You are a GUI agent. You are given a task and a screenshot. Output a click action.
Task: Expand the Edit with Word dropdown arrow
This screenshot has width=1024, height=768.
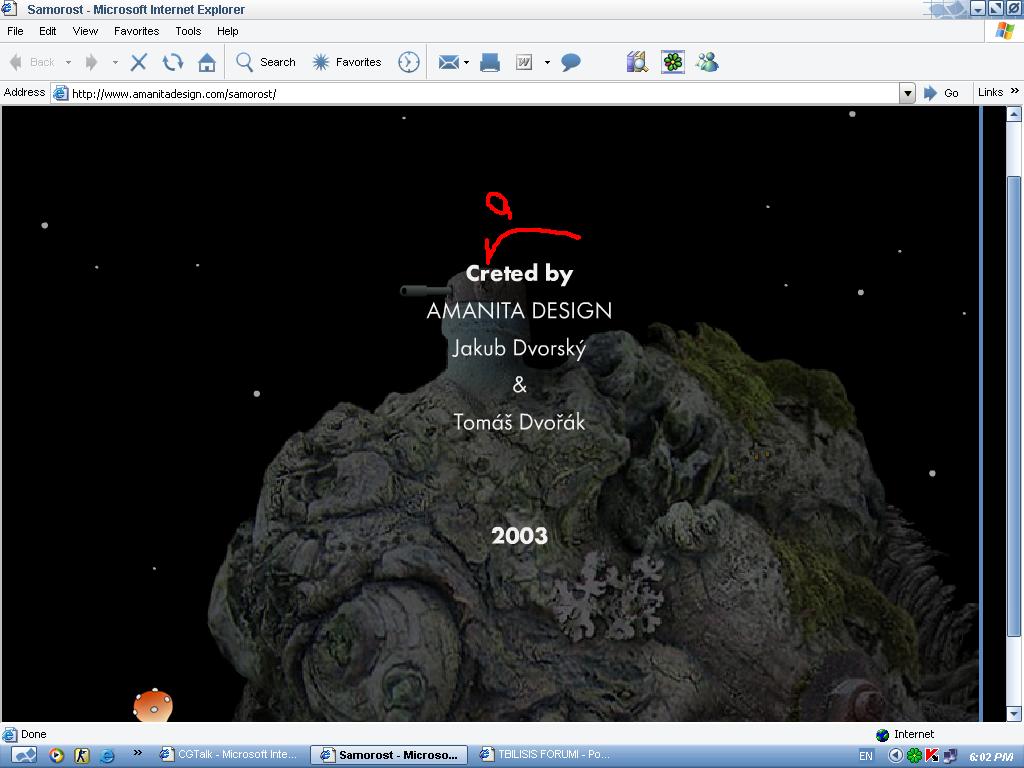click(547, 62)
